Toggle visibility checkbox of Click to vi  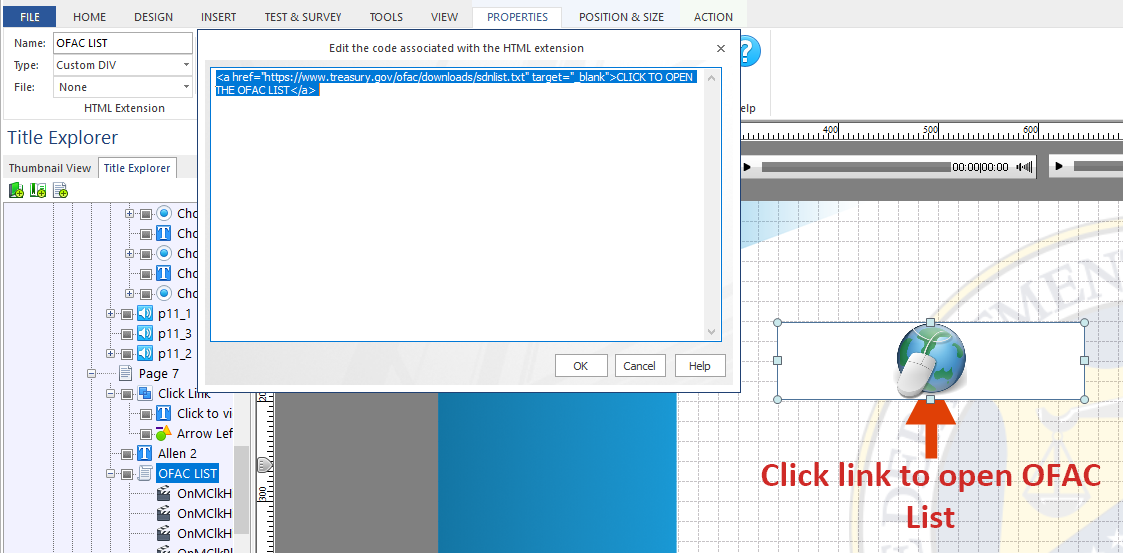[145, 414]
